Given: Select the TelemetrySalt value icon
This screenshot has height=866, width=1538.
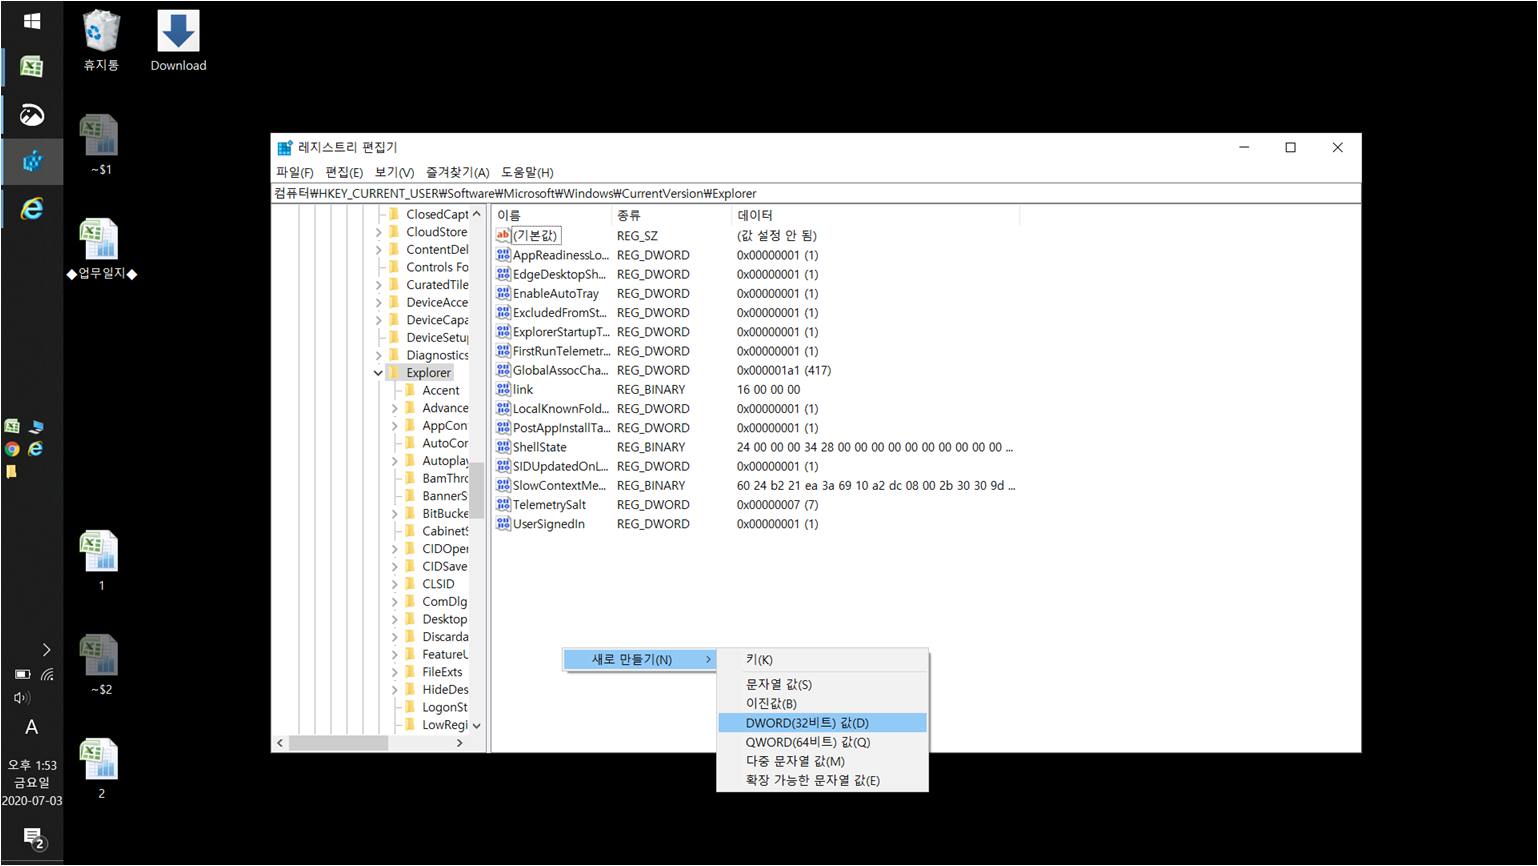Looking at the screenshot, I should tap(503, 504).
